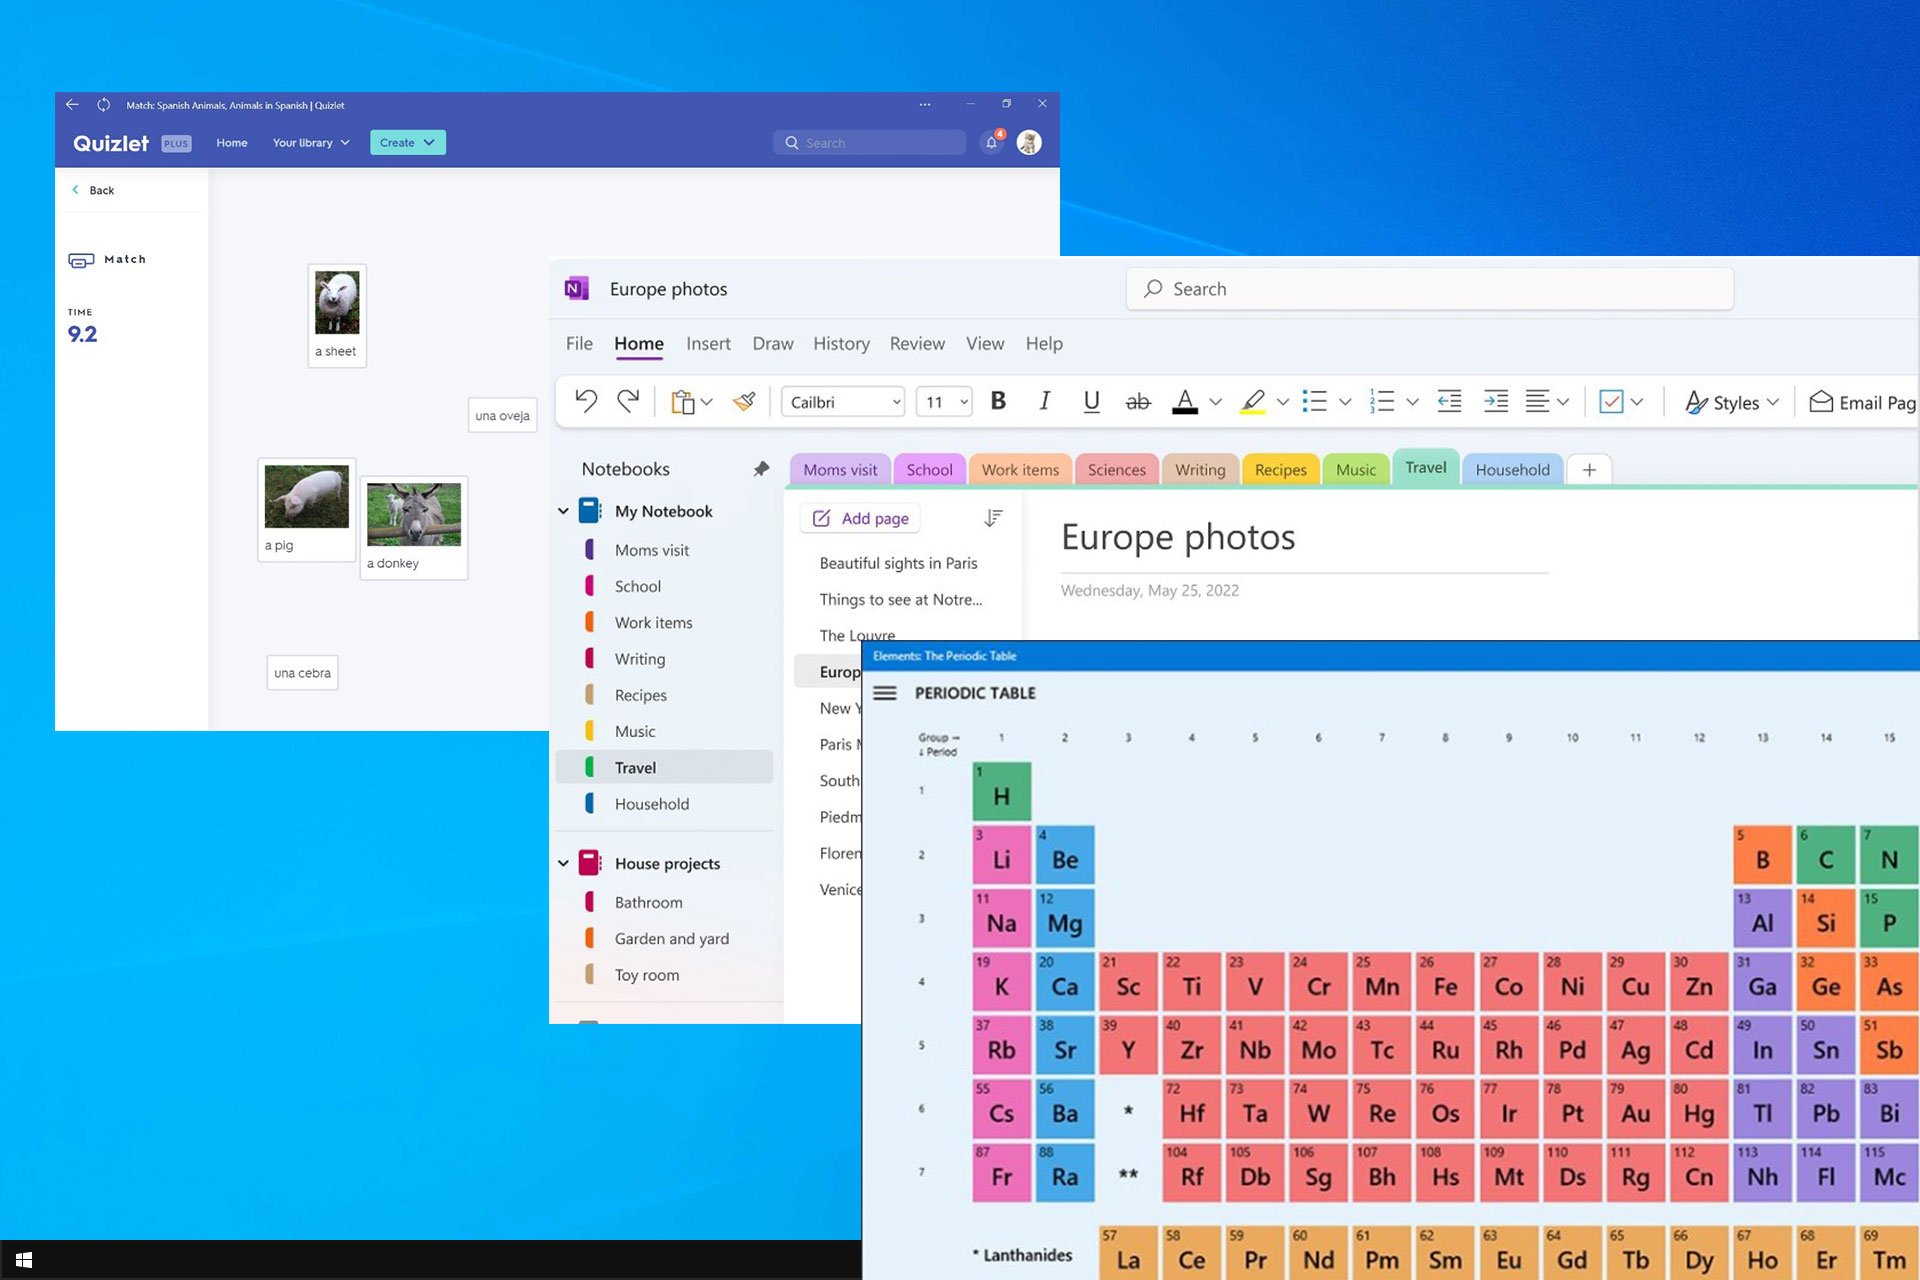Open the Styles dropdown in OneNote
The width and height of the screenshot is (1920, 1280).
click(x=1732, y=402)
